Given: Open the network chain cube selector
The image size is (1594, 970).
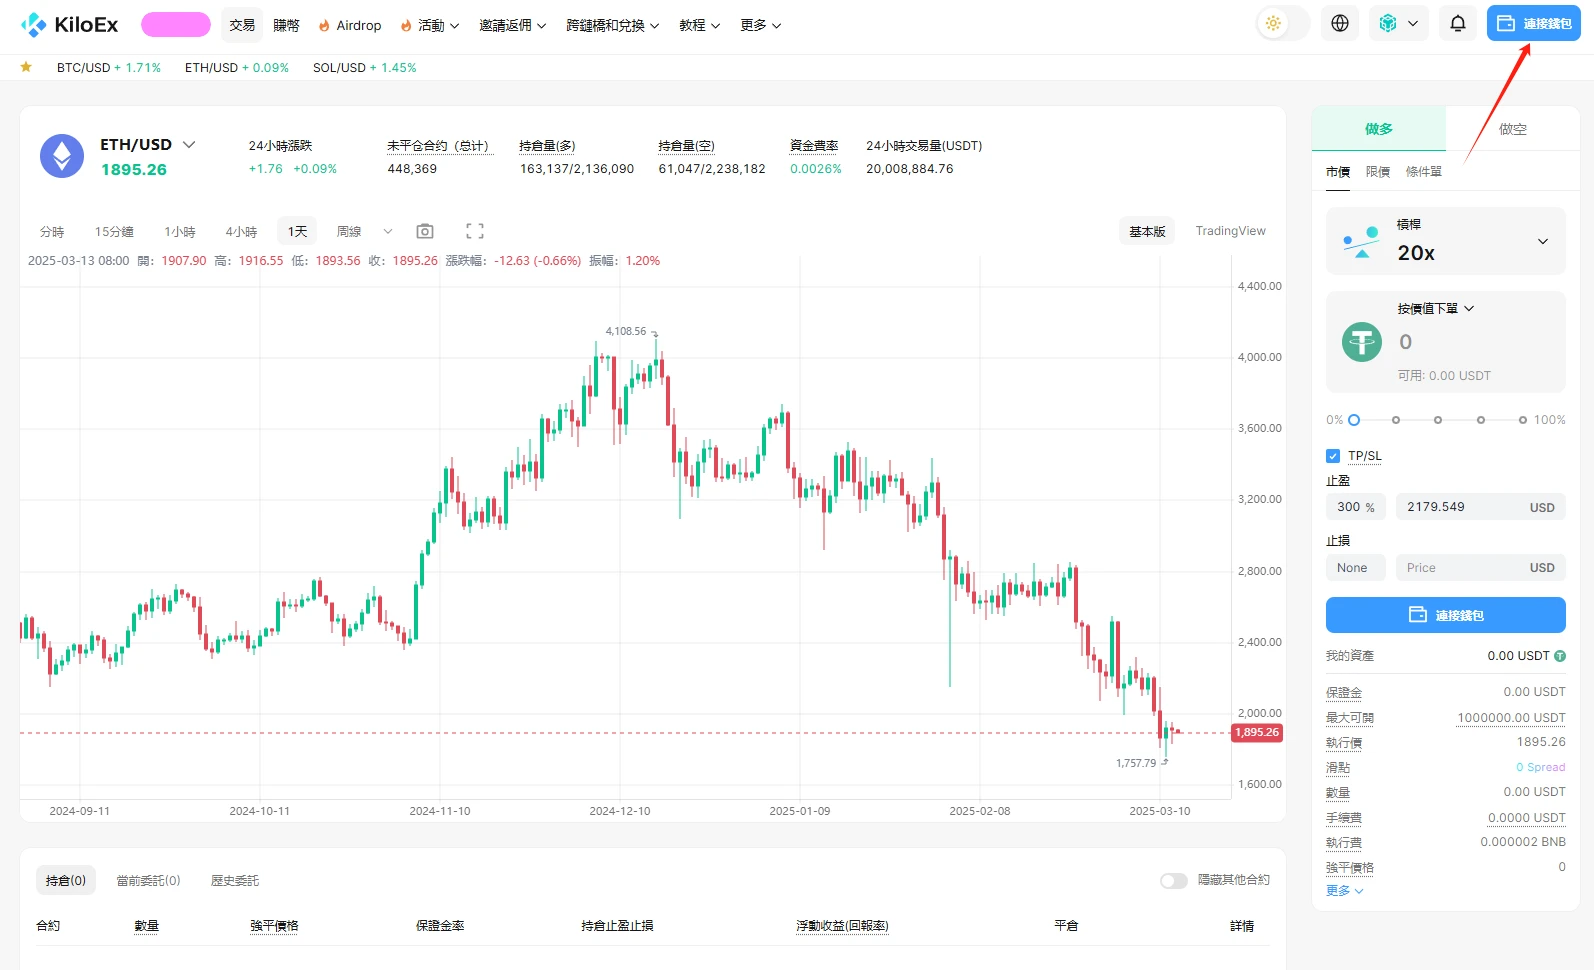Looking at the screenshot, I should (1399, 24).
